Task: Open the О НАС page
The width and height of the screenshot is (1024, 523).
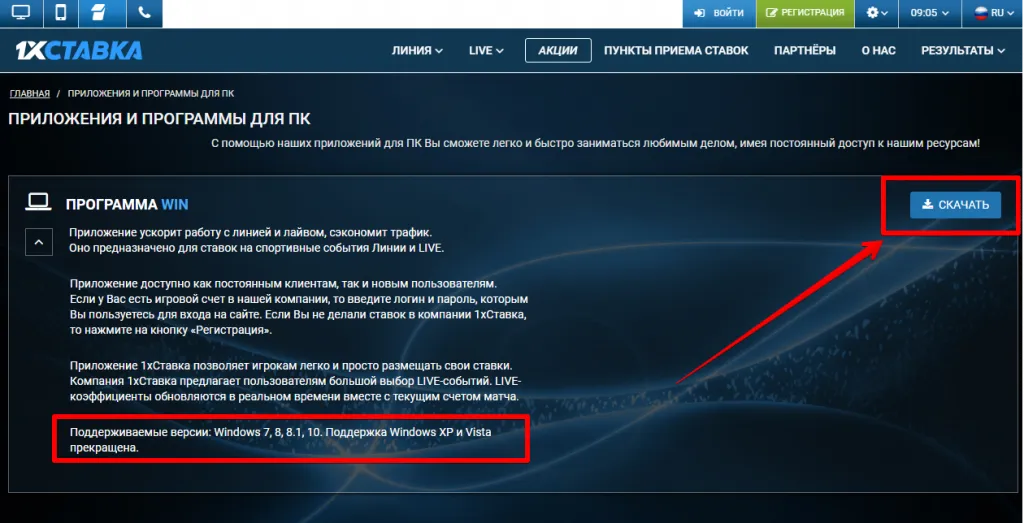Action: [x=878, y=50]
